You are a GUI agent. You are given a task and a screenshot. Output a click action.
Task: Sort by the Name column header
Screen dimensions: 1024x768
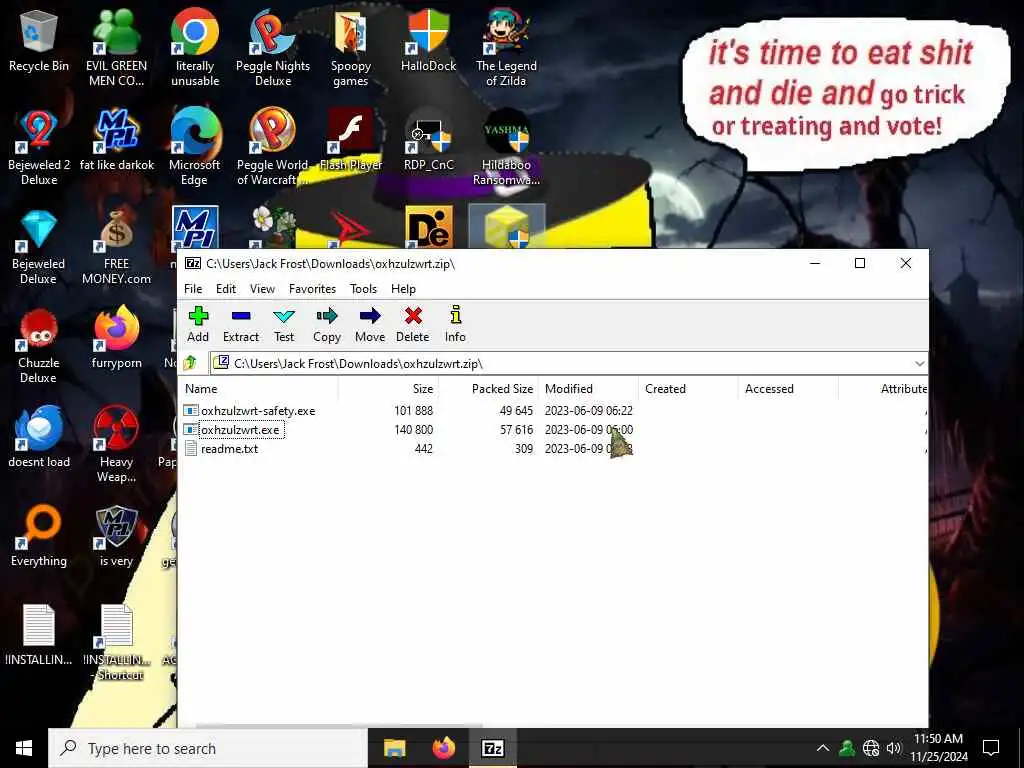coord(259,389)
